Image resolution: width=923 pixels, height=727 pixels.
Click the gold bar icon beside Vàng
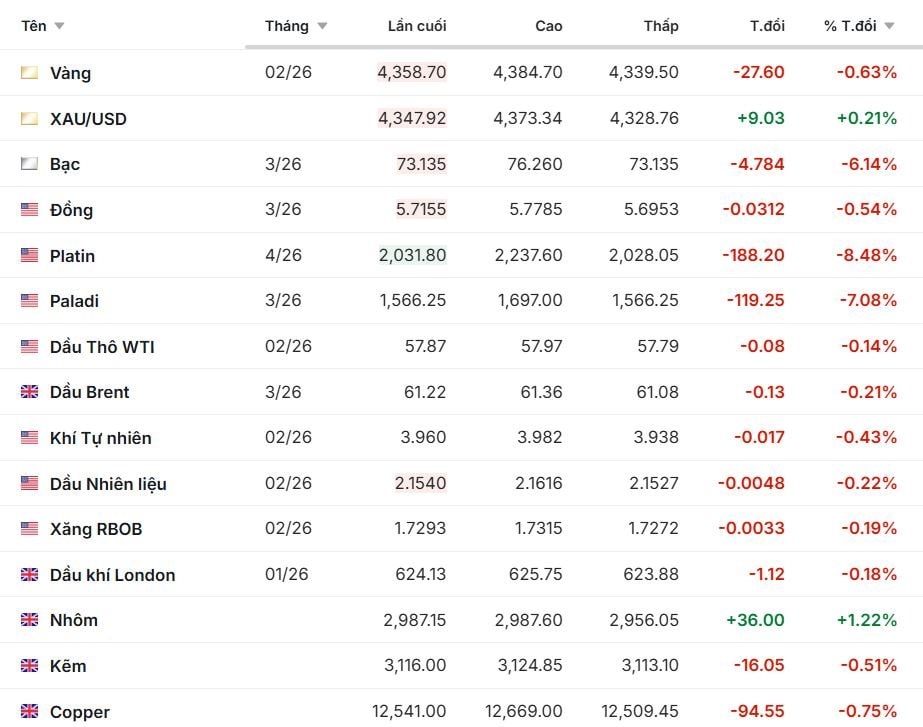tap(29, 73)
